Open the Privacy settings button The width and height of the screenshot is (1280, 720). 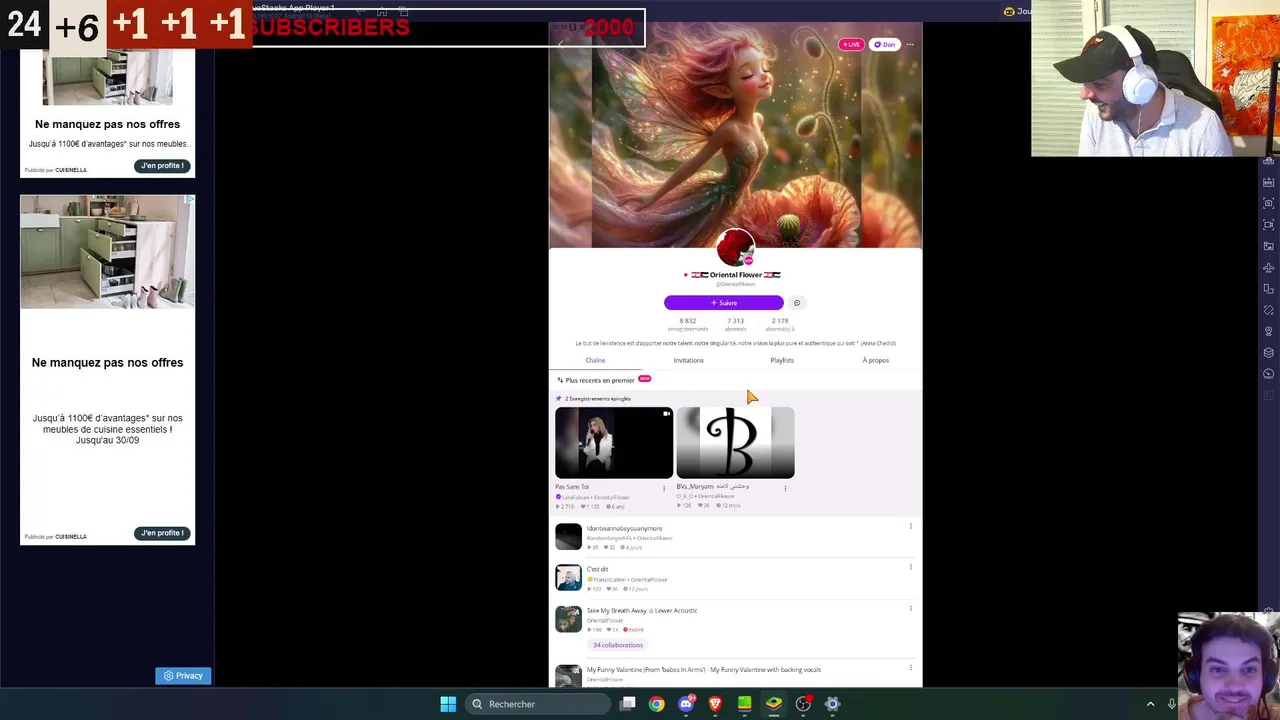(183, 676)
